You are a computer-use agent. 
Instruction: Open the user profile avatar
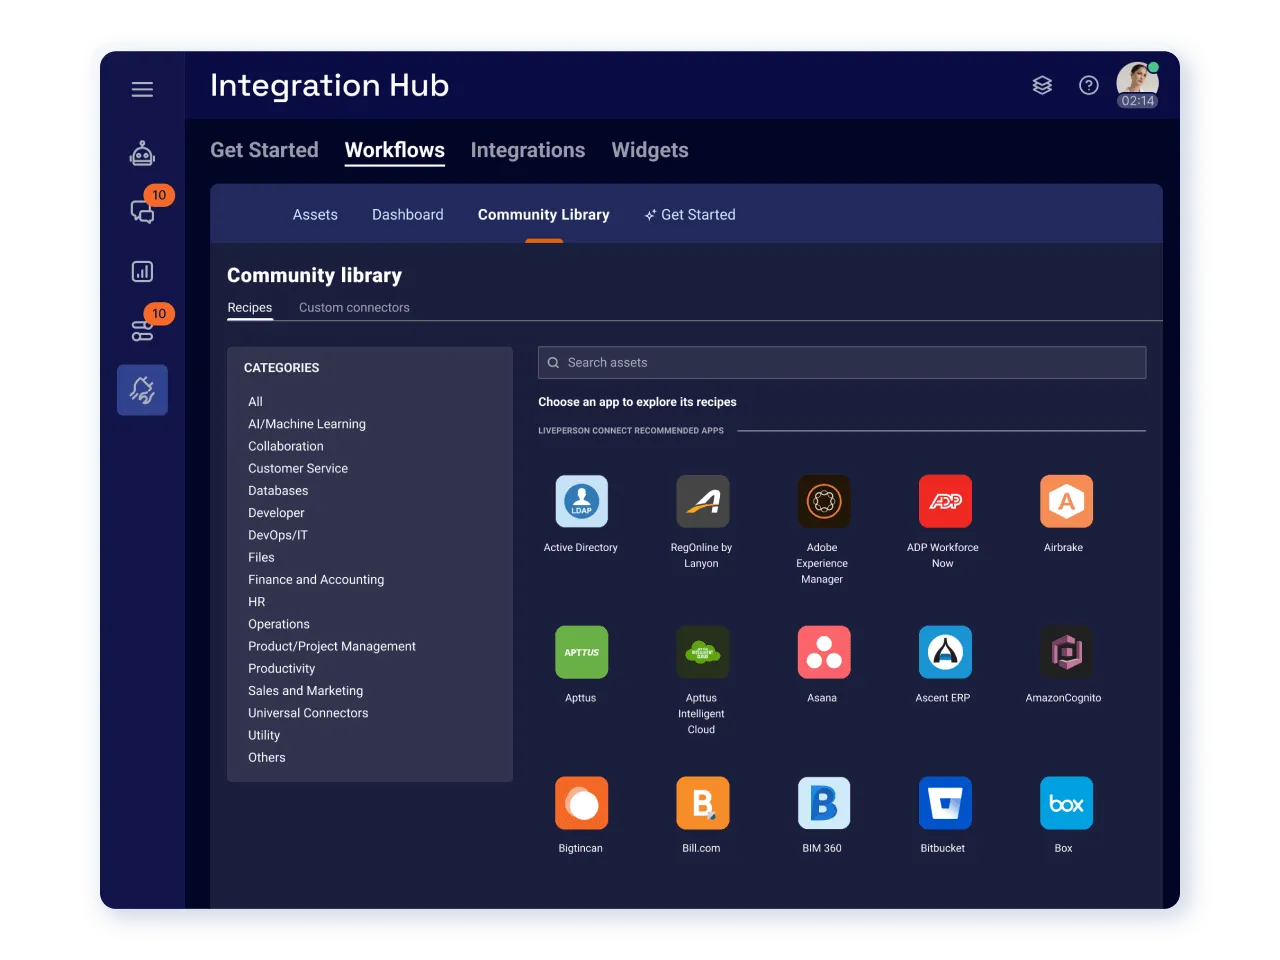click(x=1137, y=84)
